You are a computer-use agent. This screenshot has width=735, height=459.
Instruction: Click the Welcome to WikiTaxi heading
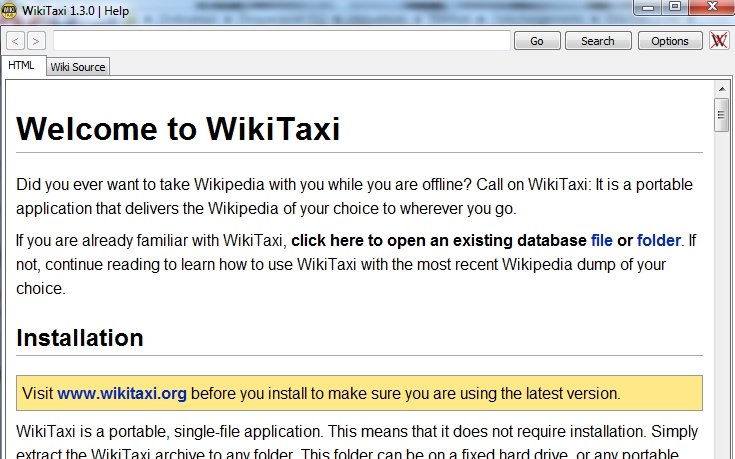click(178, 128)
